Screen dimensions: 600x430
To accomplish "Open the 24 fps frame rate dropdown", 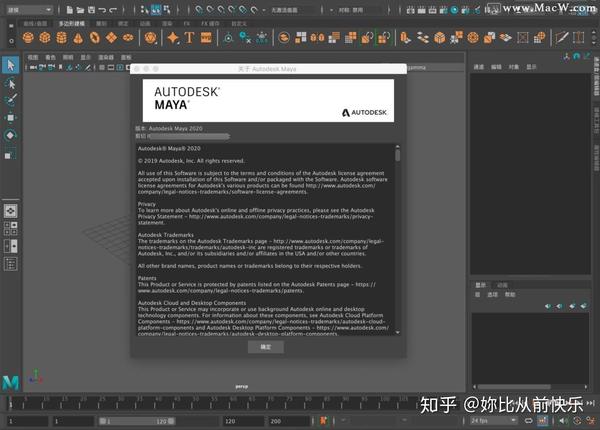I will 493,421.
